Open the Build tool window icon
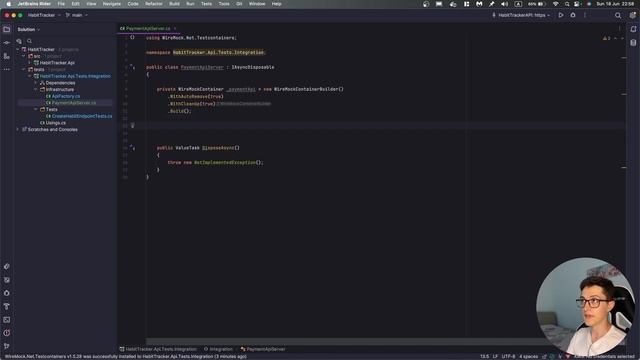The width and height of the screenshot is (640, 360). pos(7,307)
